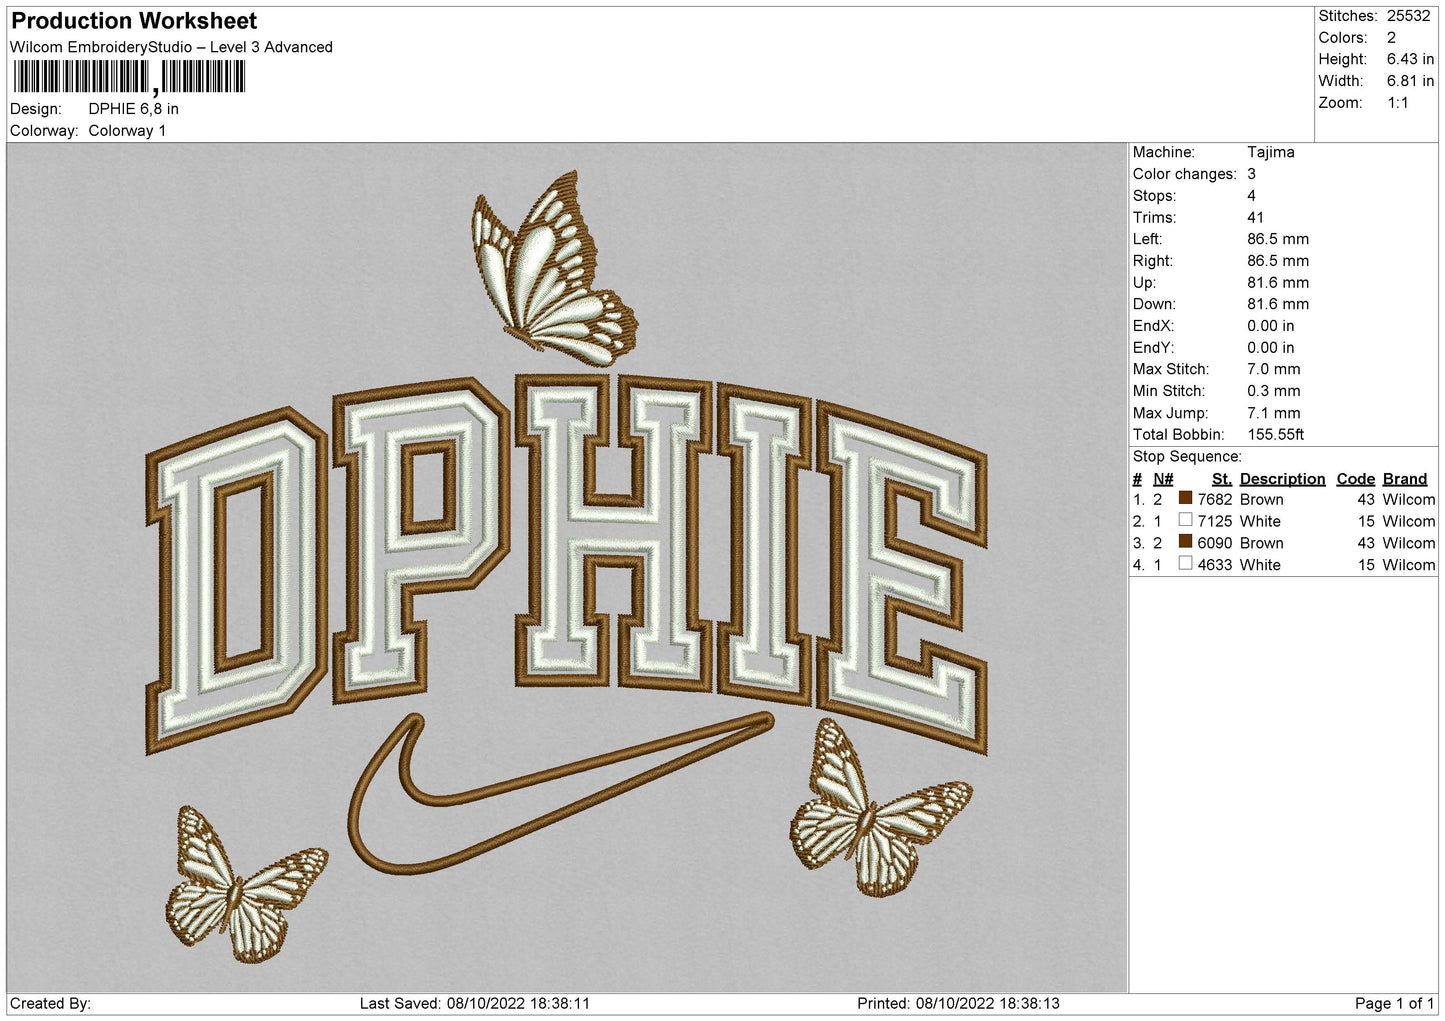This screenshot has width=1445, height=1021.
Task: Click the 'Created By:' footer label
Action: [x=50, y=1003]
